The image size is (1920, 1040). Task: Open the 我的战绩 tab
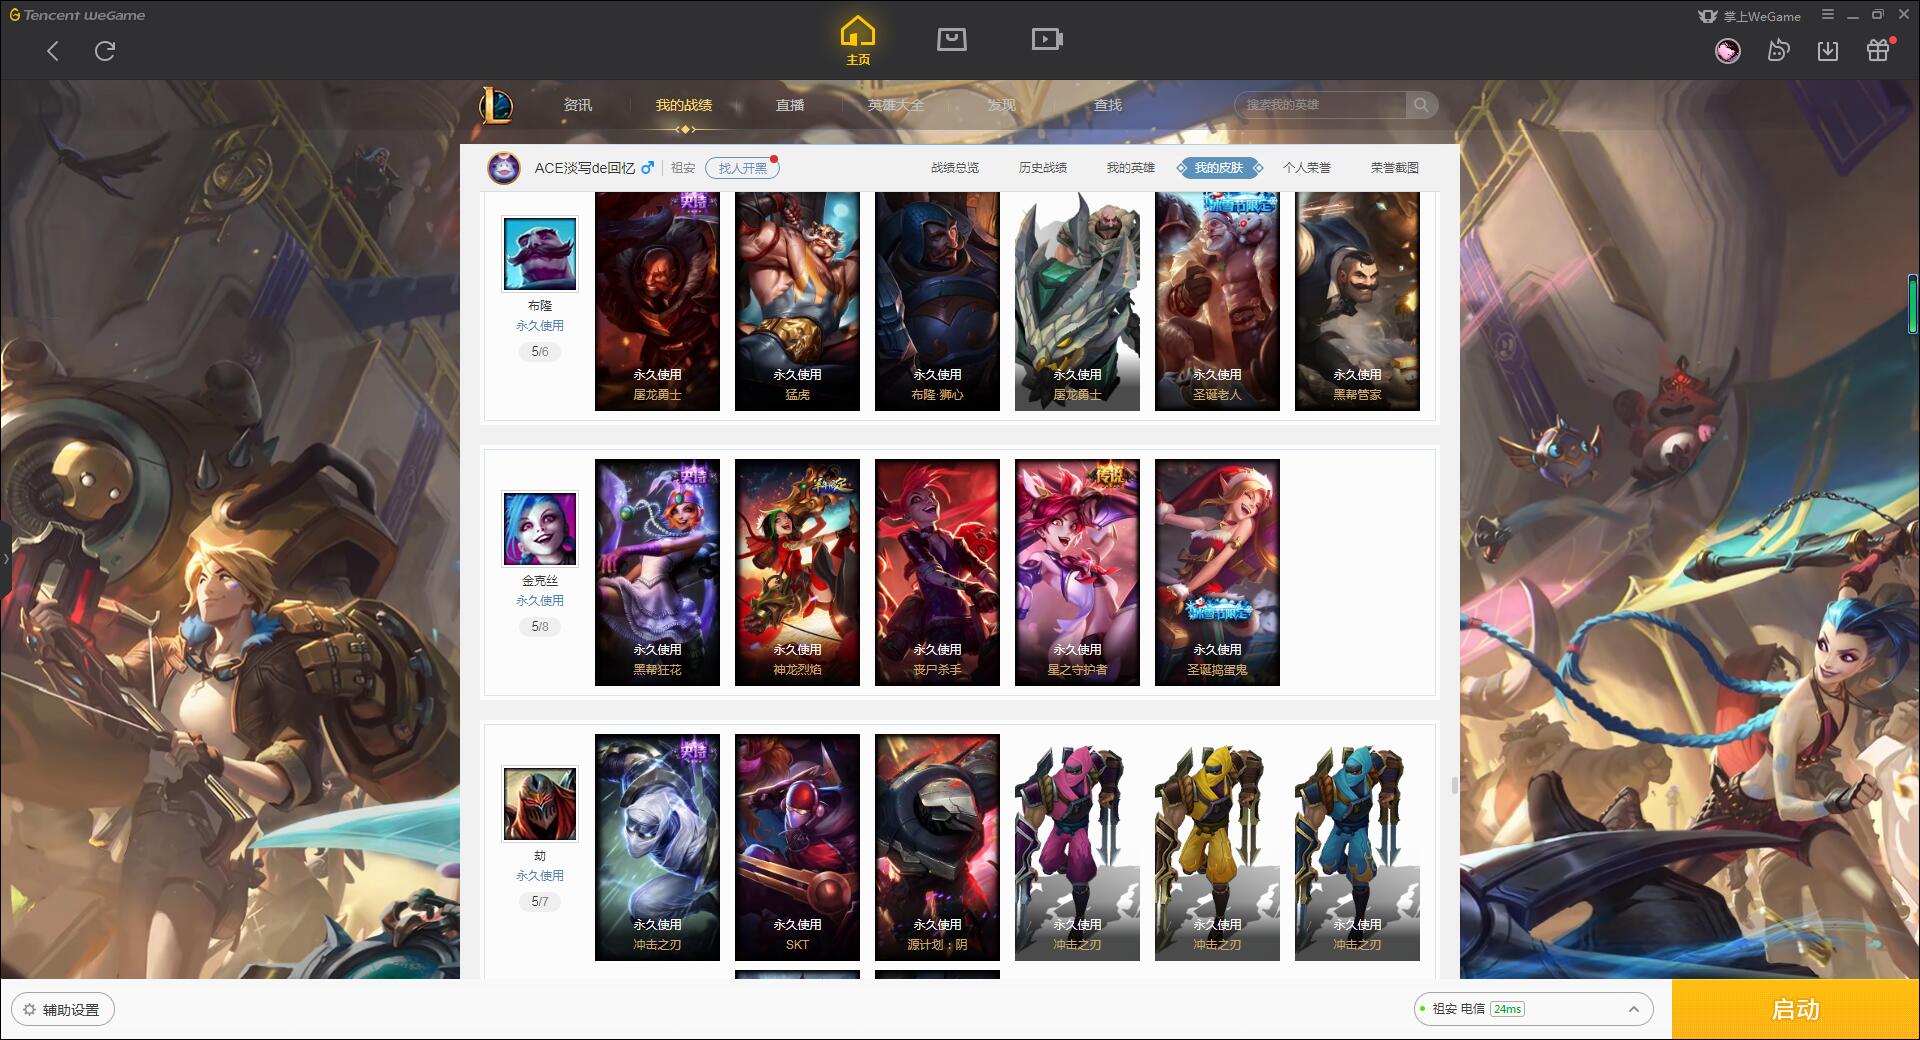coord(684,105)
